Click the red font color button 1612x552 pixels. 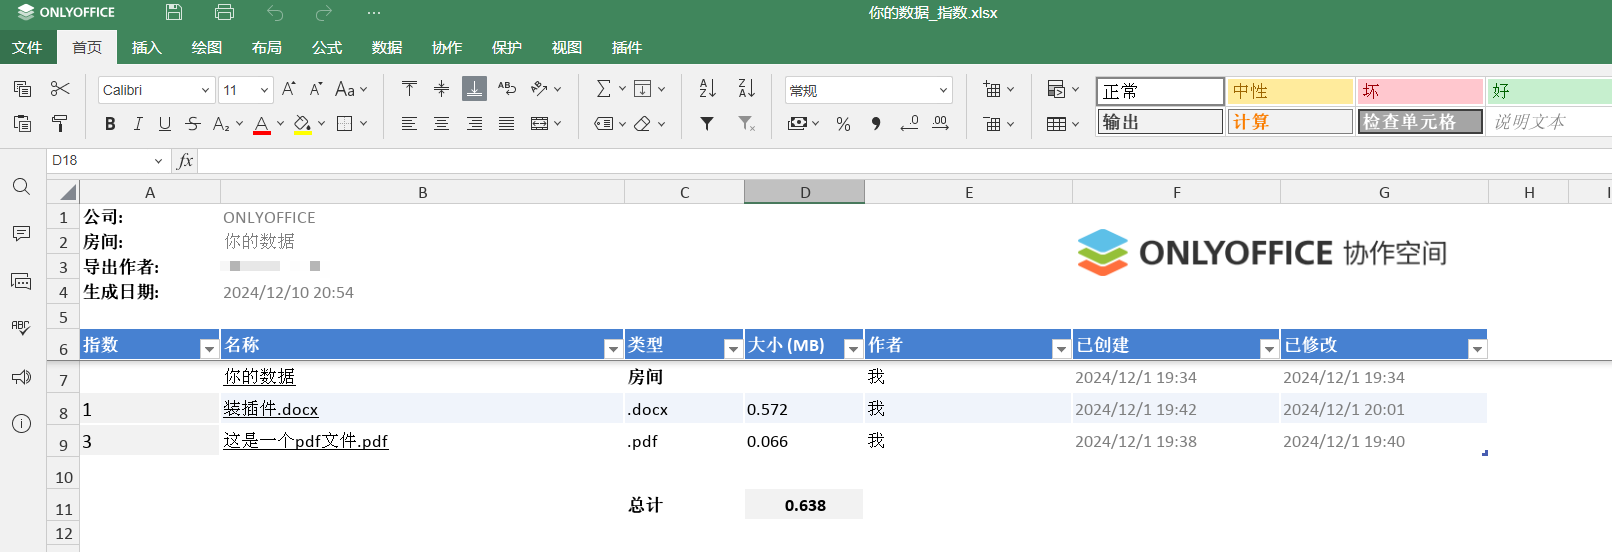click(261, 124)
